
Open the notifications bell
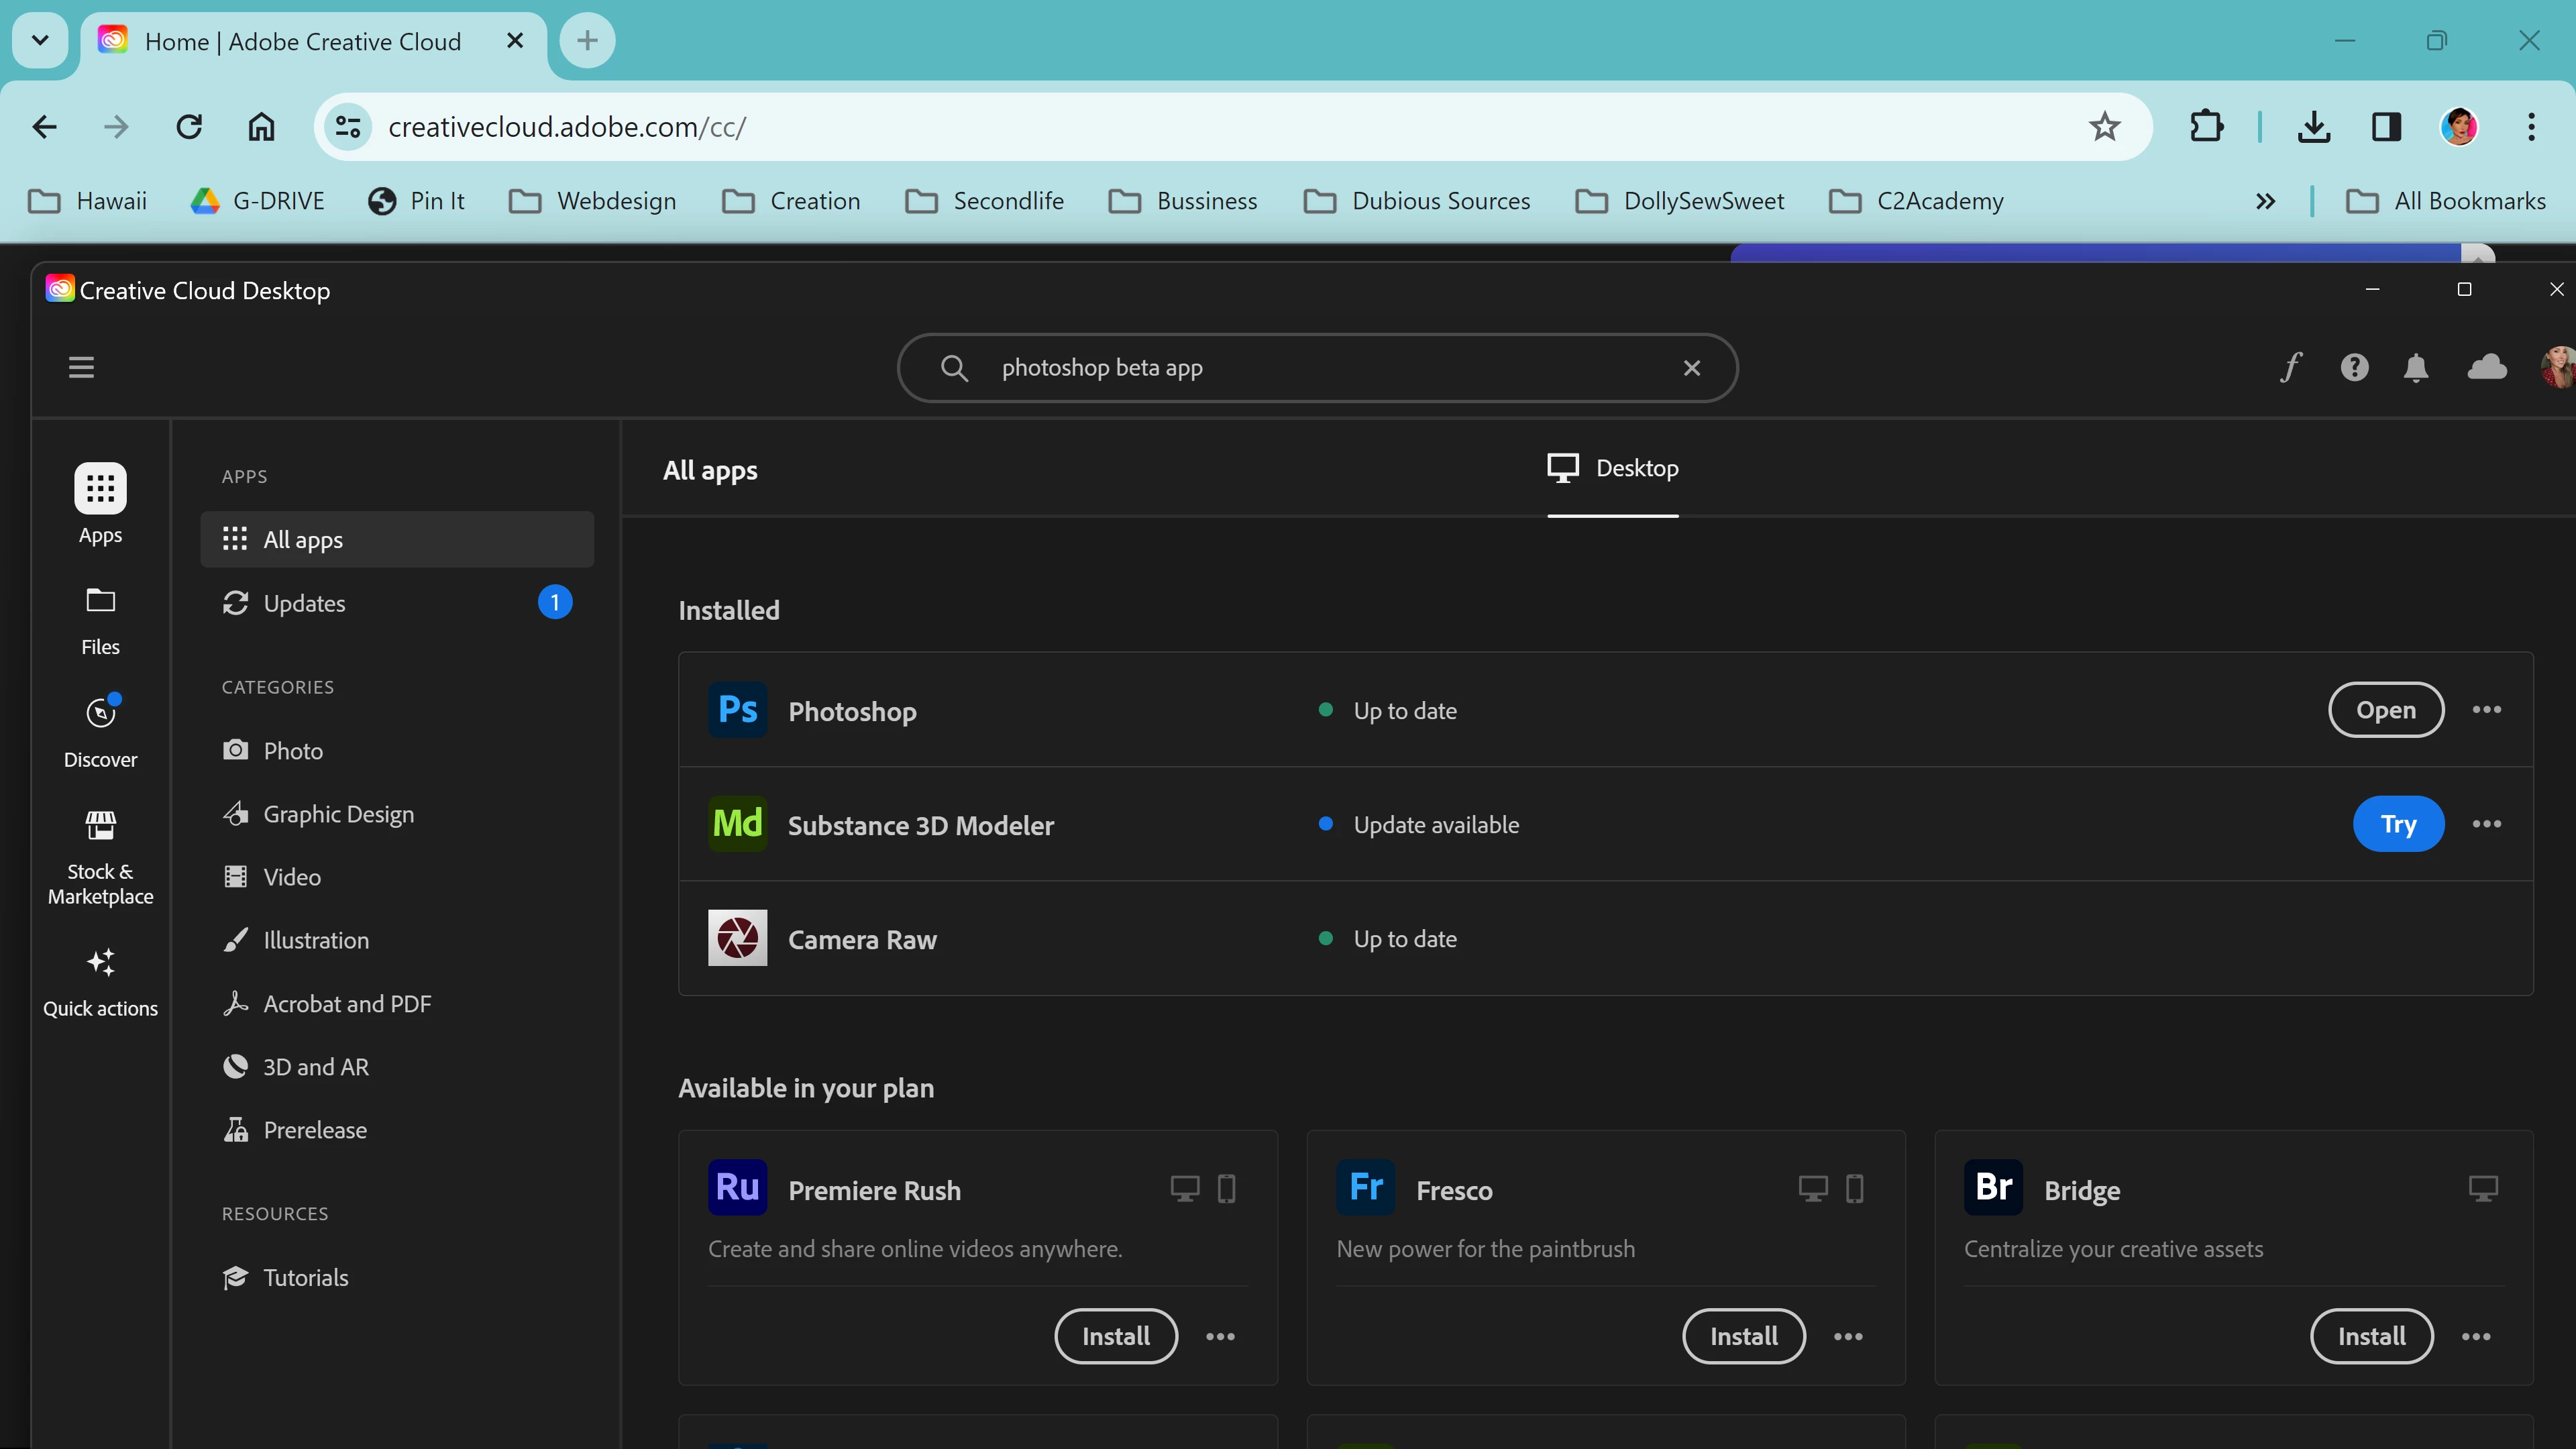2416,367
